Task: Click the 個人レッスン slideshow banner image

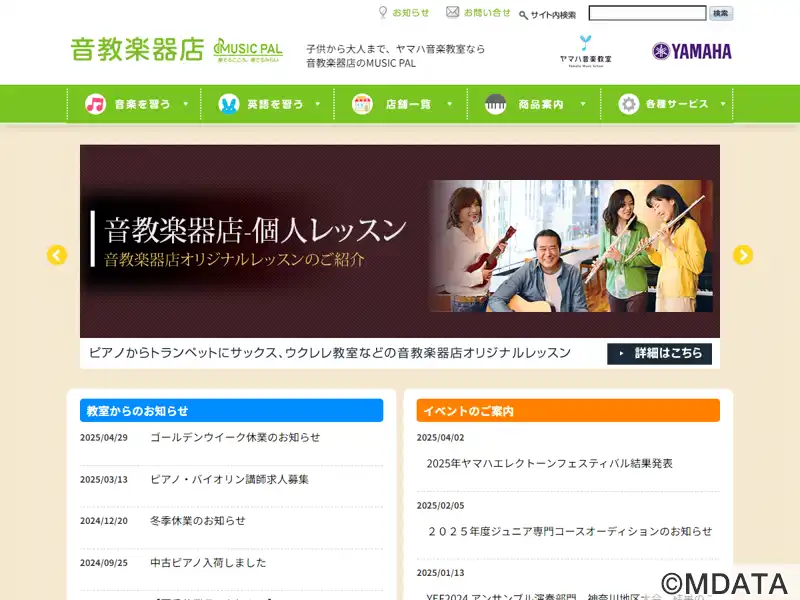Action: pos(400,241)
